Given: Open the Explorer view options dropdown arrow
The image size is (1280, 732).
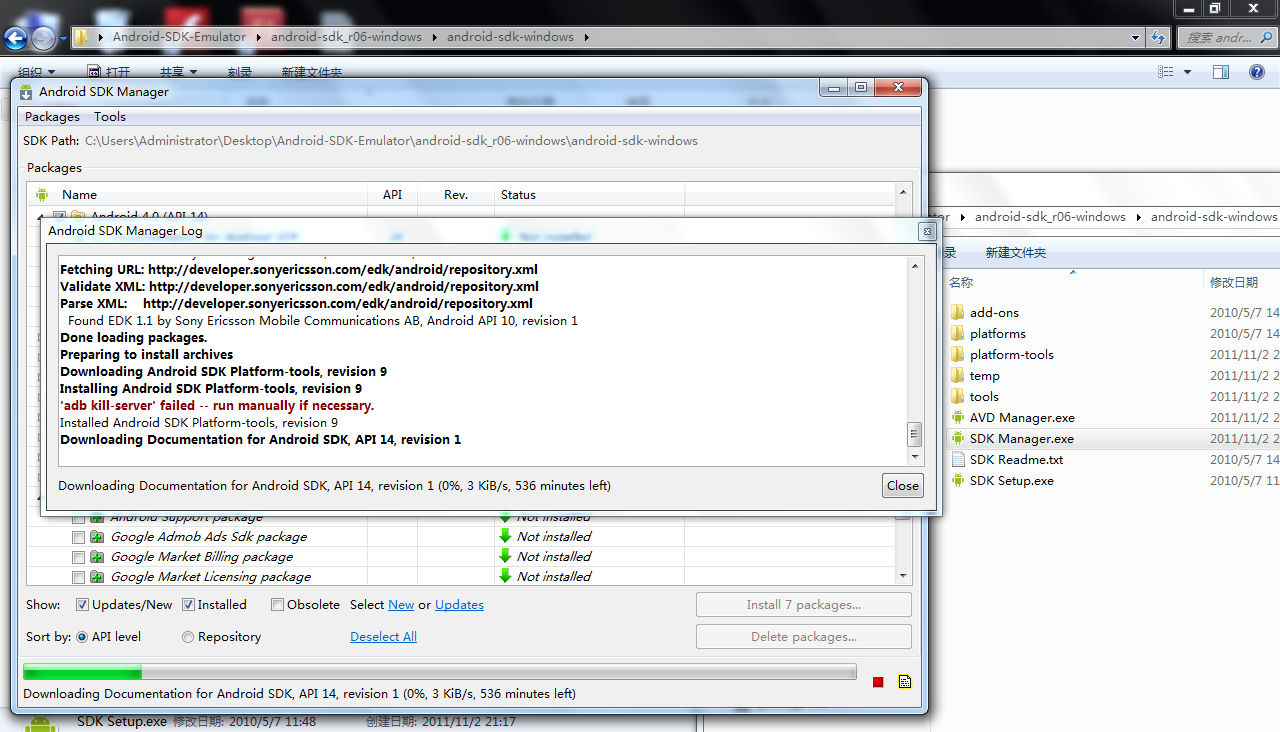Looking at the screenshot, I should (1188, 72).
